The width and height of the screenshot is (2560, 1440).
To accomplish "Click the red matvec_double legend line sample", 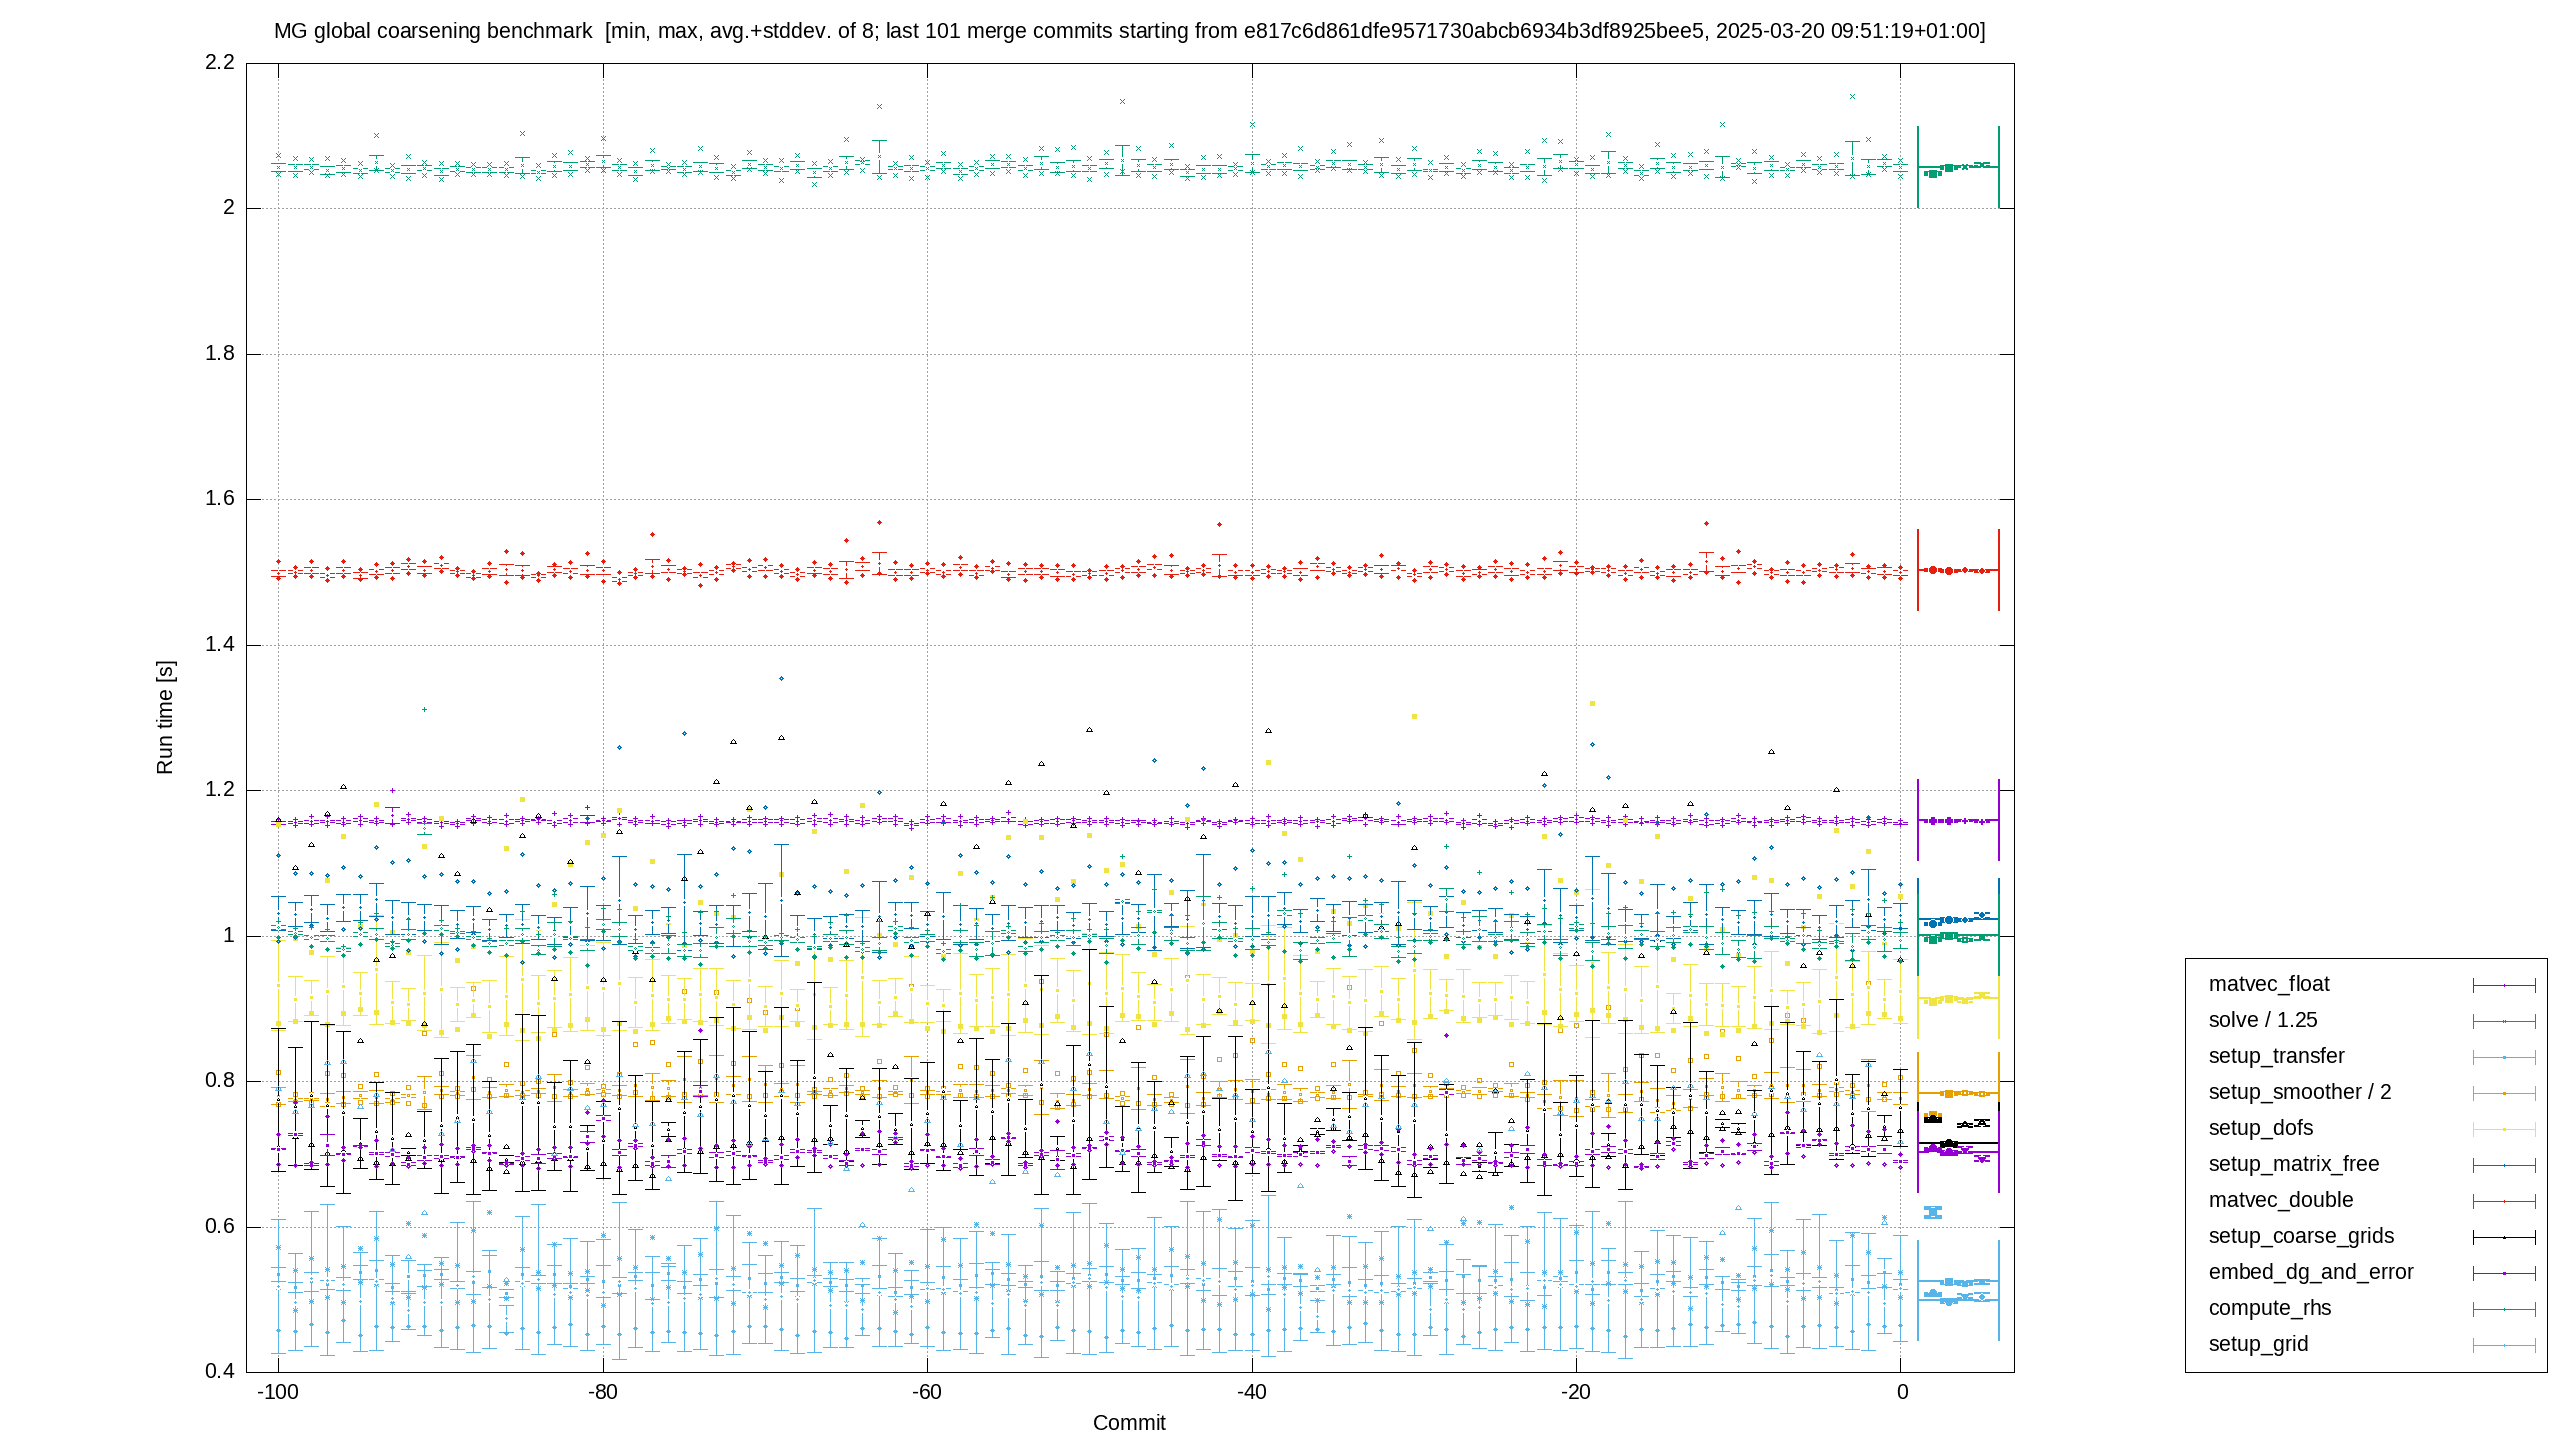I will click(2504, 1201).
